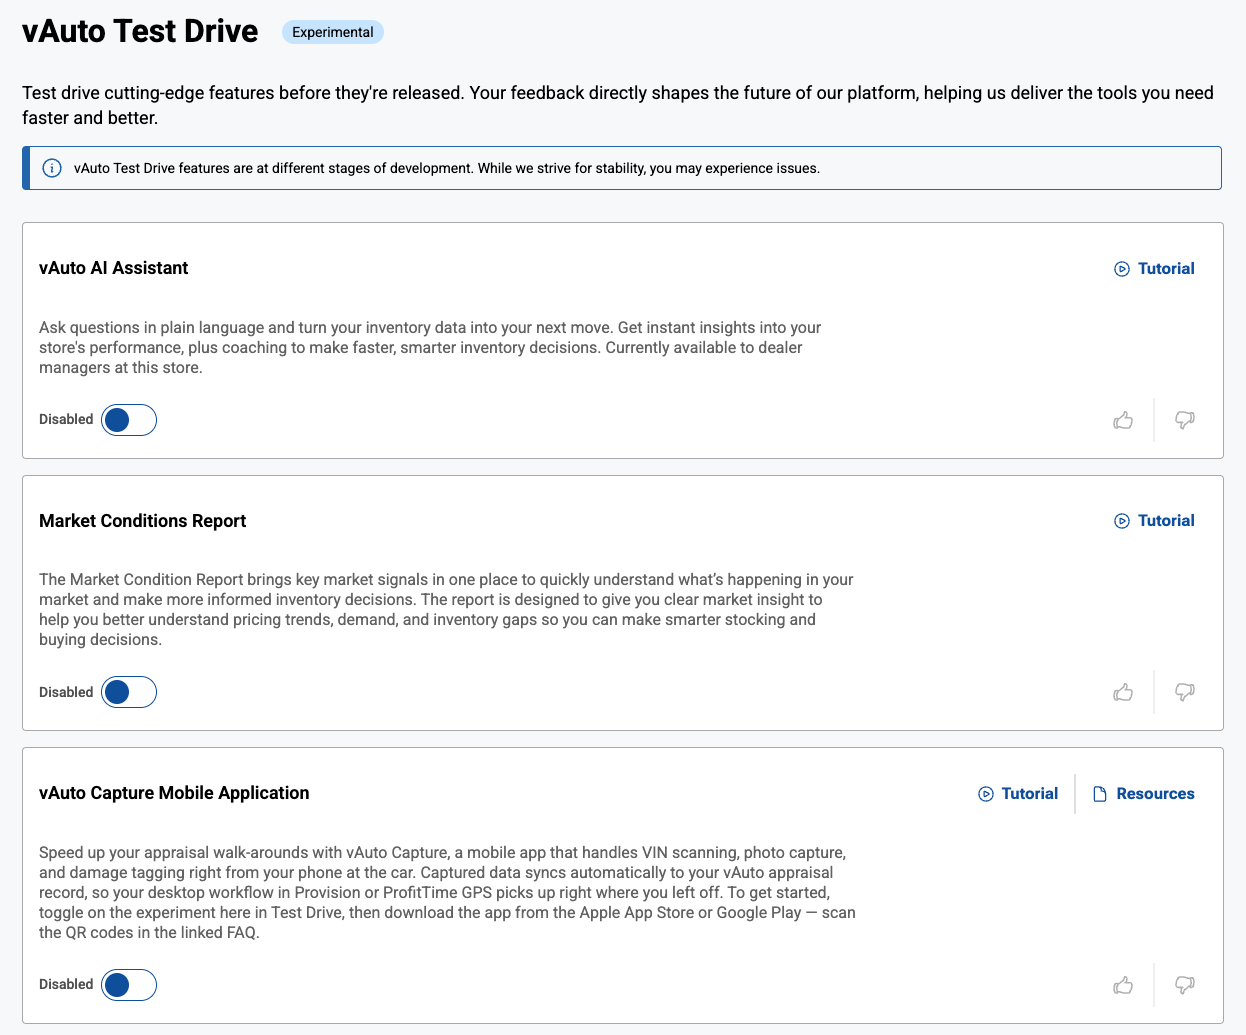Turn on vAuto Capture Mobile Application toggle
1246x1035 pixels.
click(129, 985)
